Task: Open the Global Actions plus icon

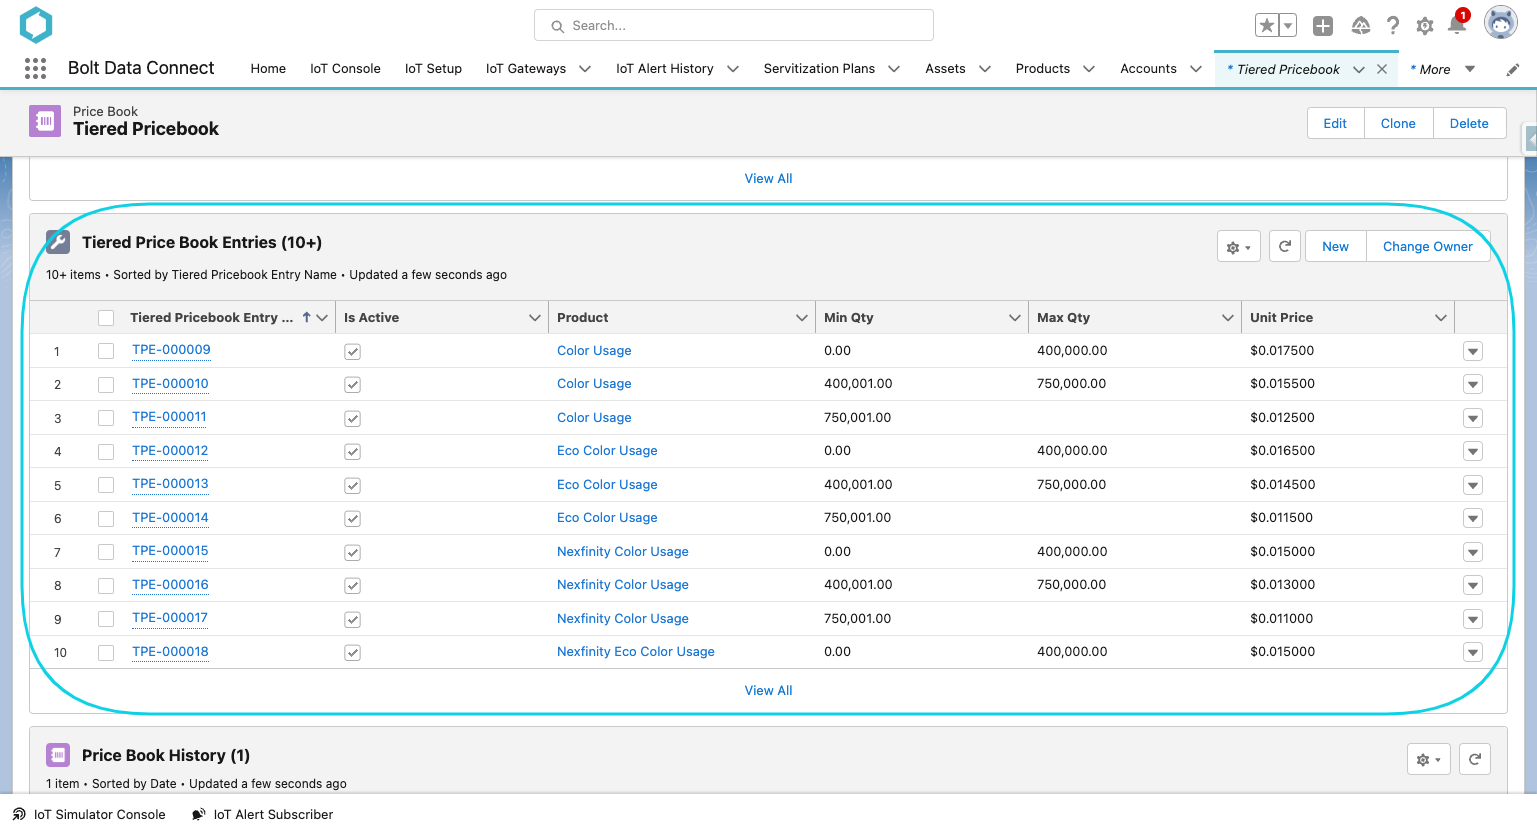Action: click(1322, 26)
